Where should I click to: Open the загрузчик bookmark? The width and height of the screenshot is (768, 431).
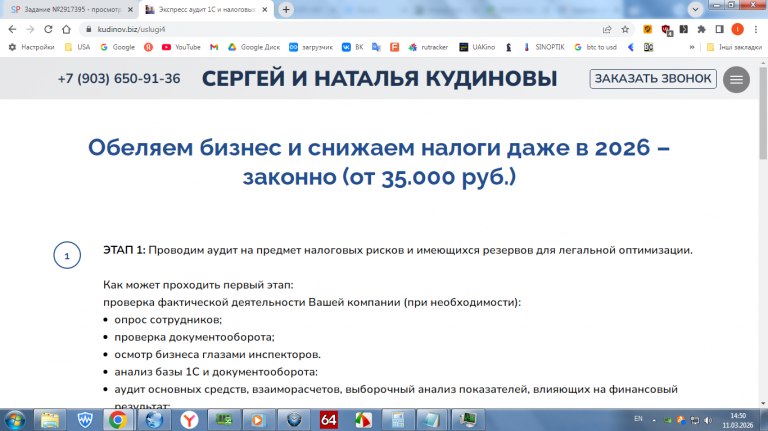(x=311, y=47)
